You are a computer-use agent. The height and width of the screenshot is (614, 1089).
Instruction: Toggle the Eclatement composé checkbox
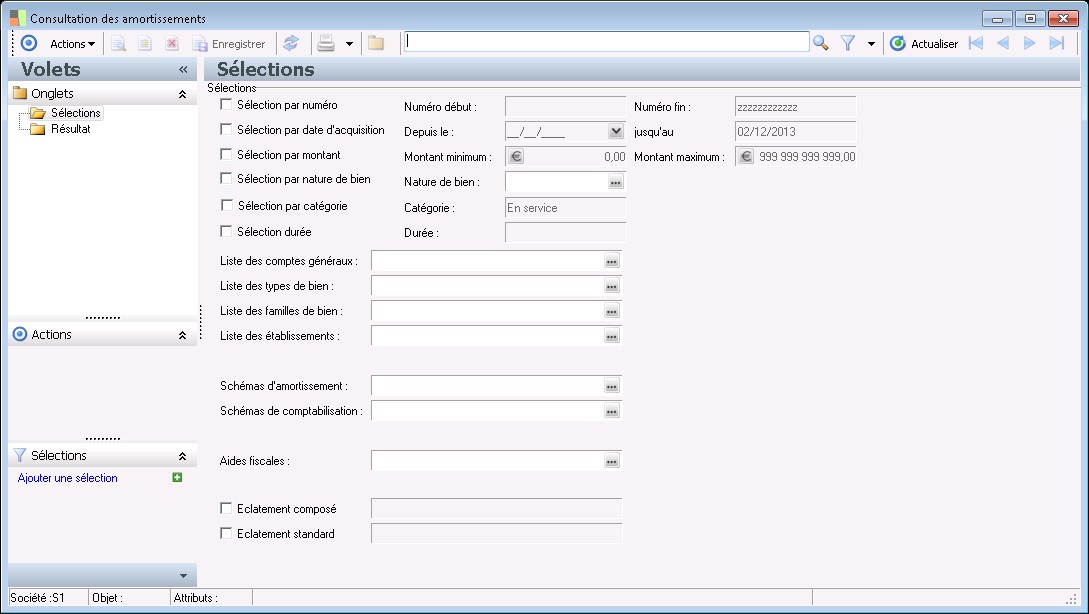tap(226, 509)
